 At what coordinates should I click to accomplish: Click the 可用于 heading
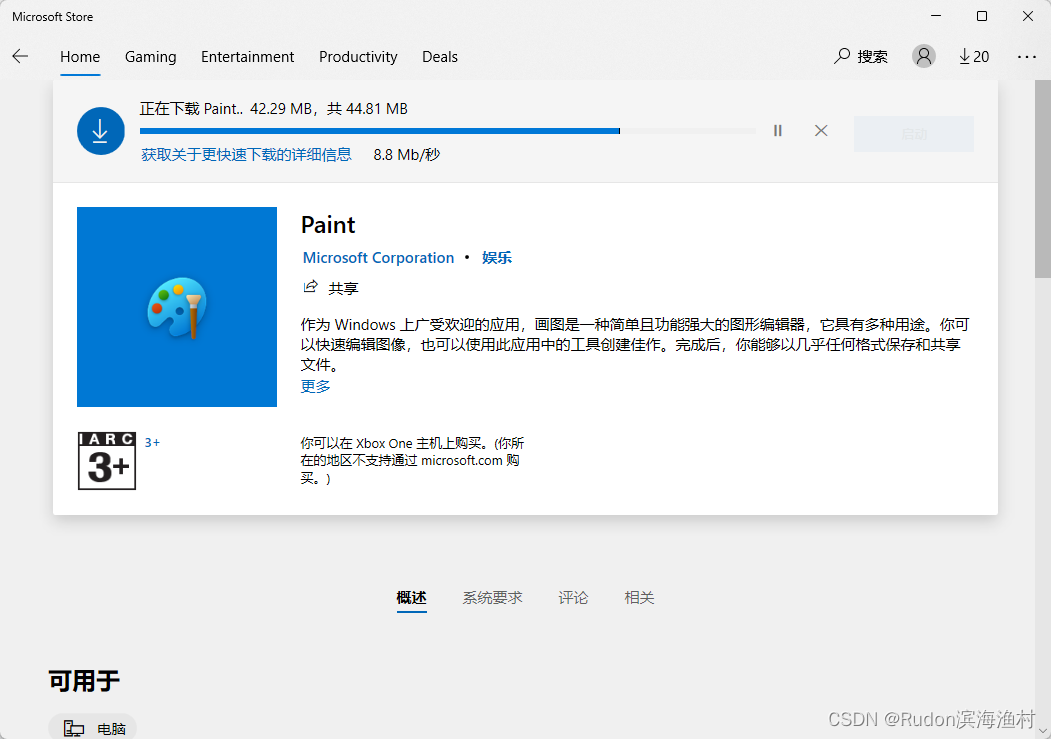[84, 681]
